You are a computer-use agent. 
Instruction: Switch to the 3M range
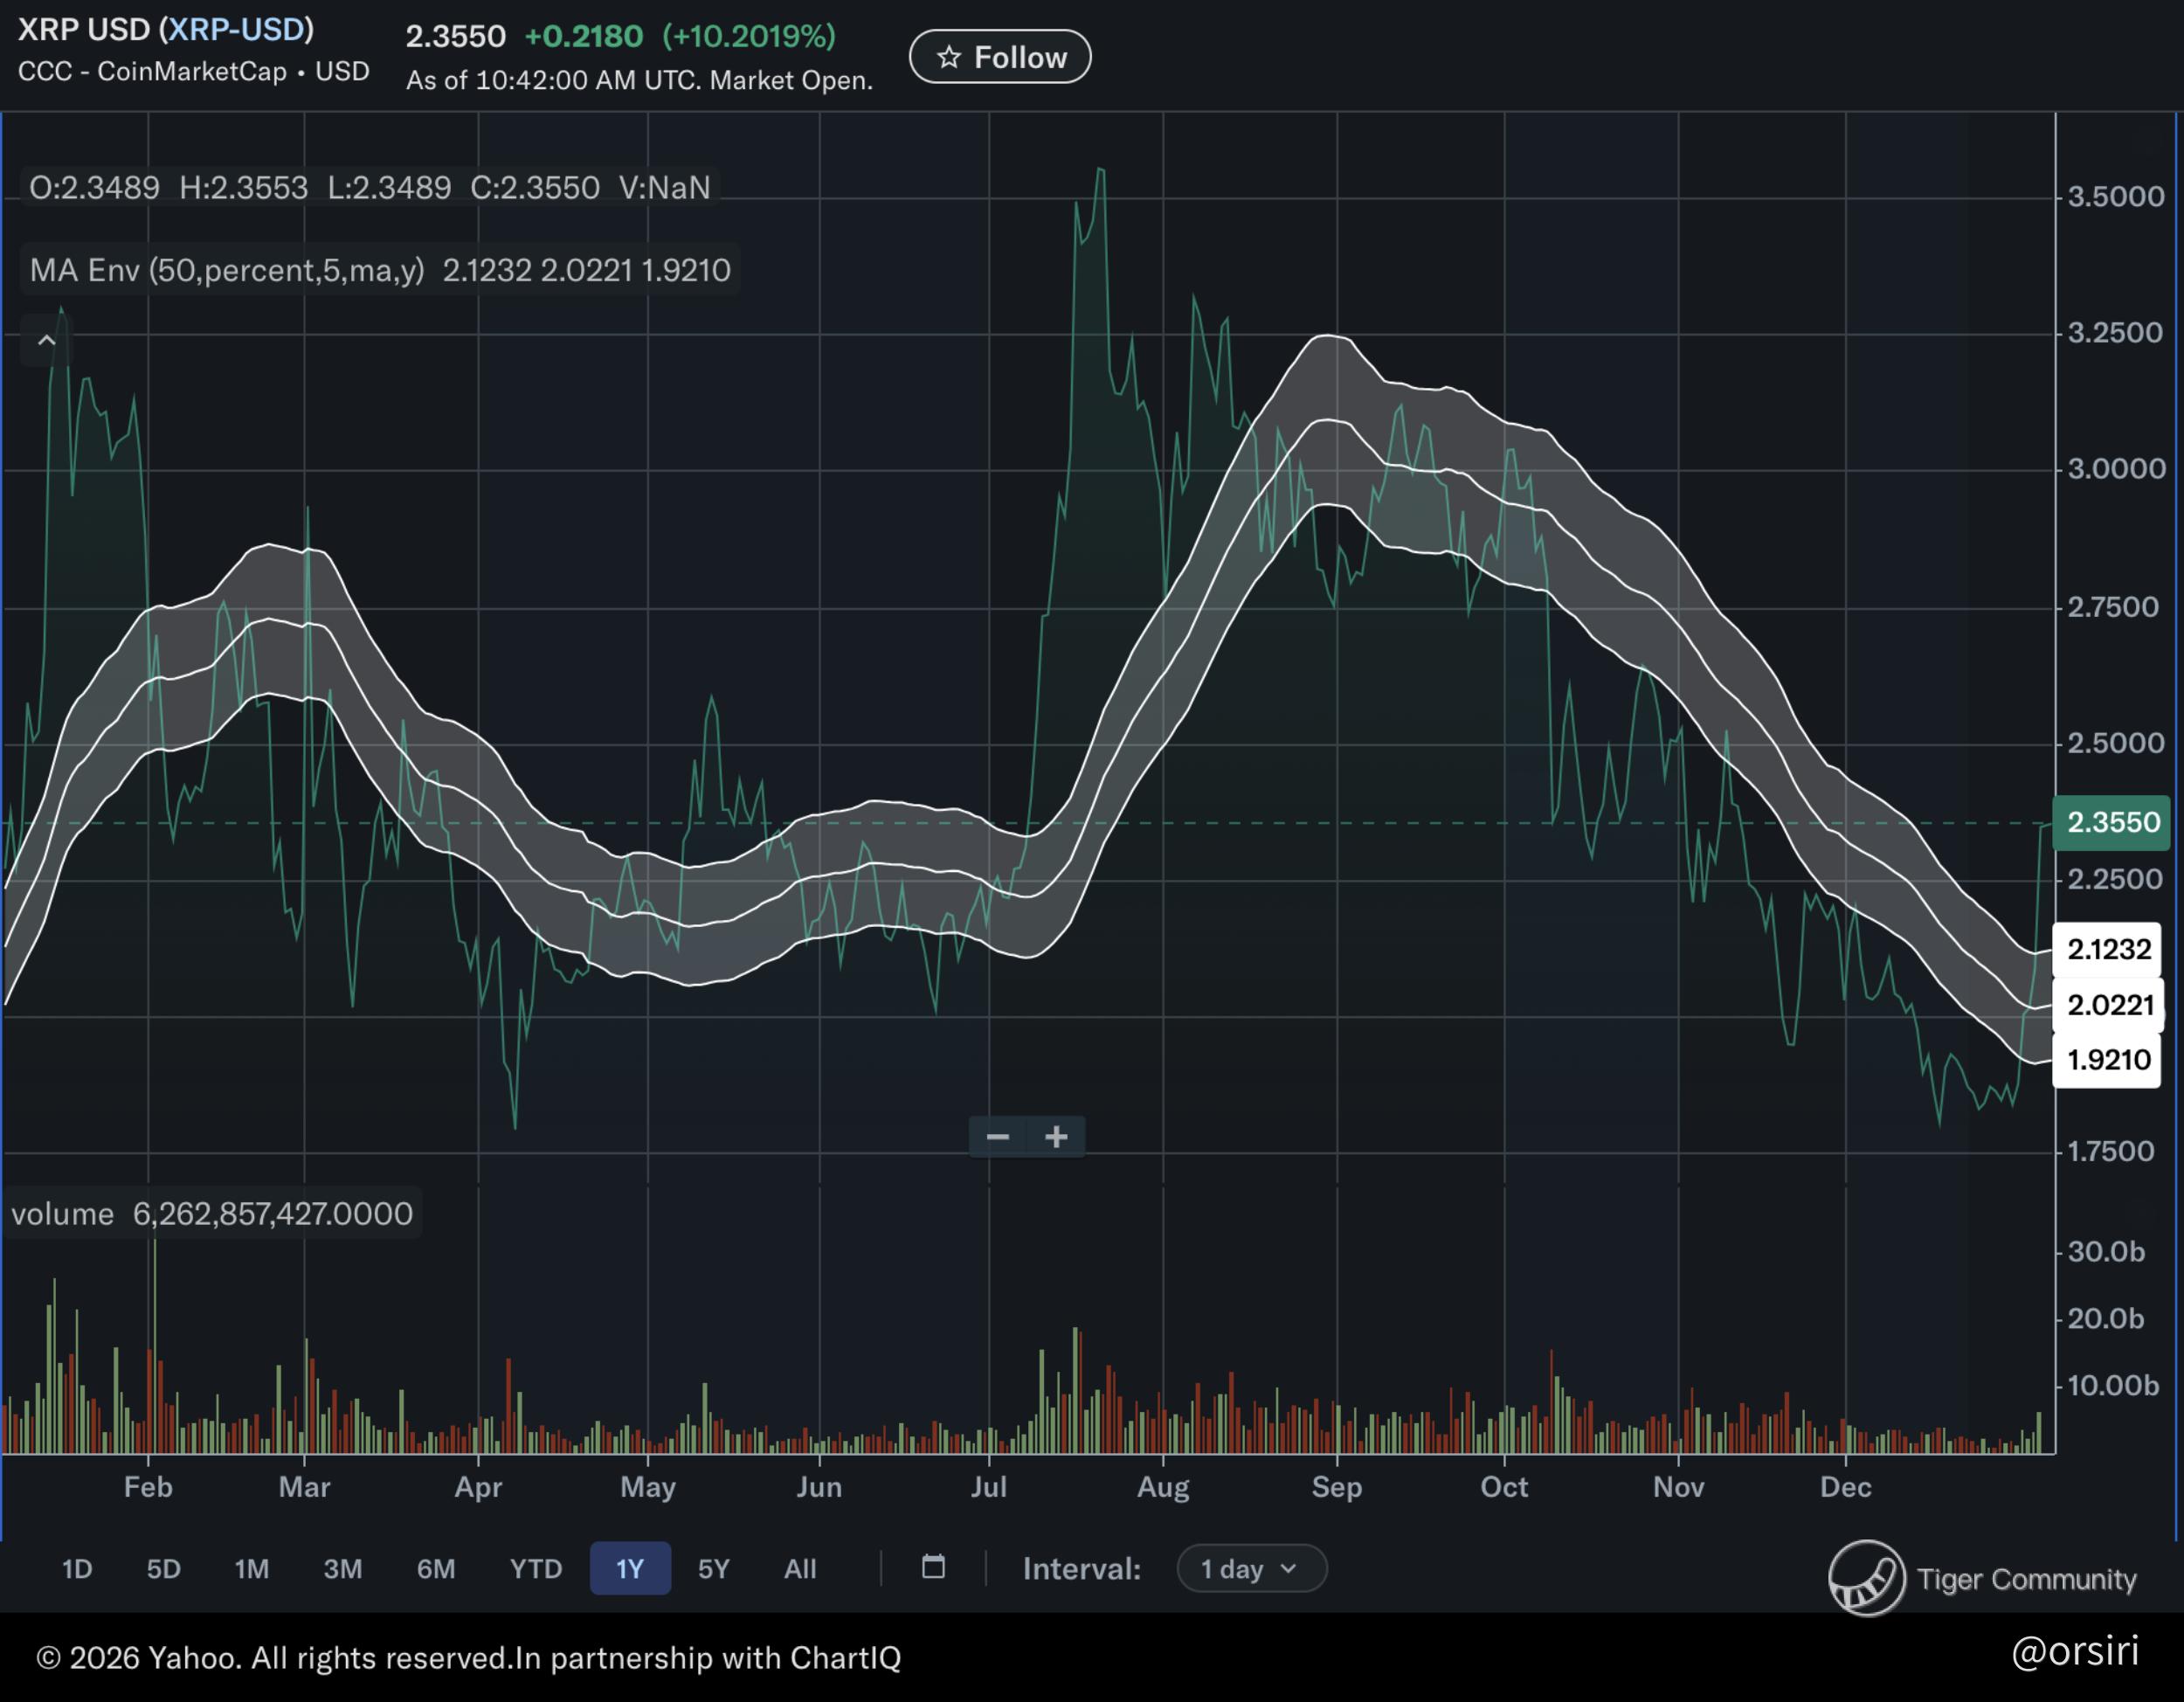coord(342,1568)
